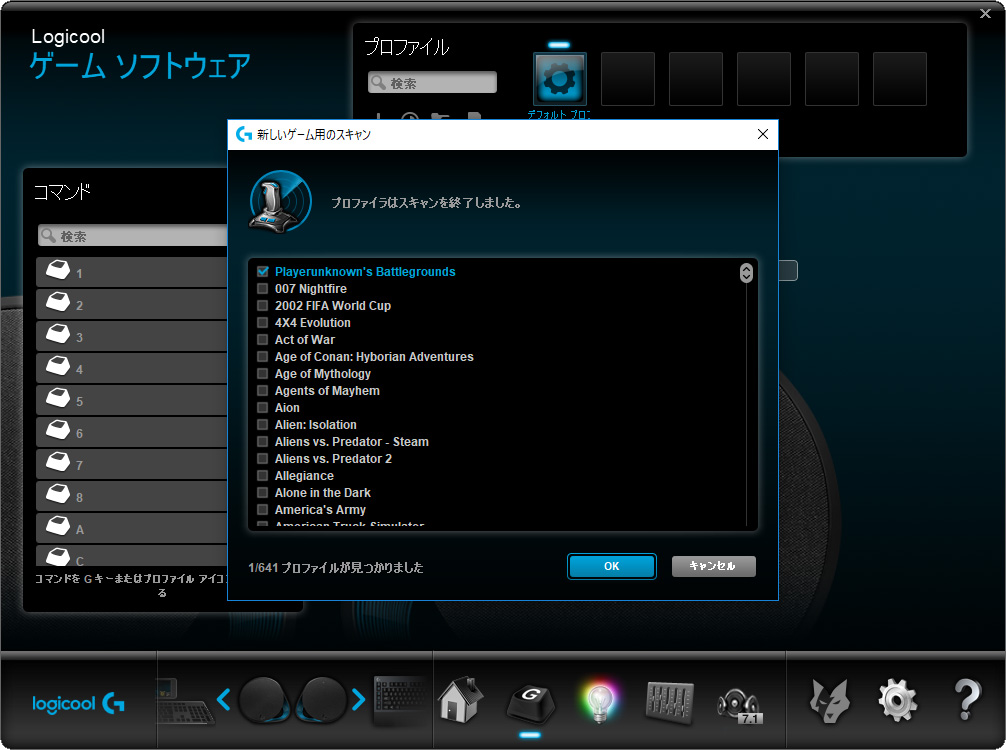Click the デフォルト プロ profile label

coord(559,114)
